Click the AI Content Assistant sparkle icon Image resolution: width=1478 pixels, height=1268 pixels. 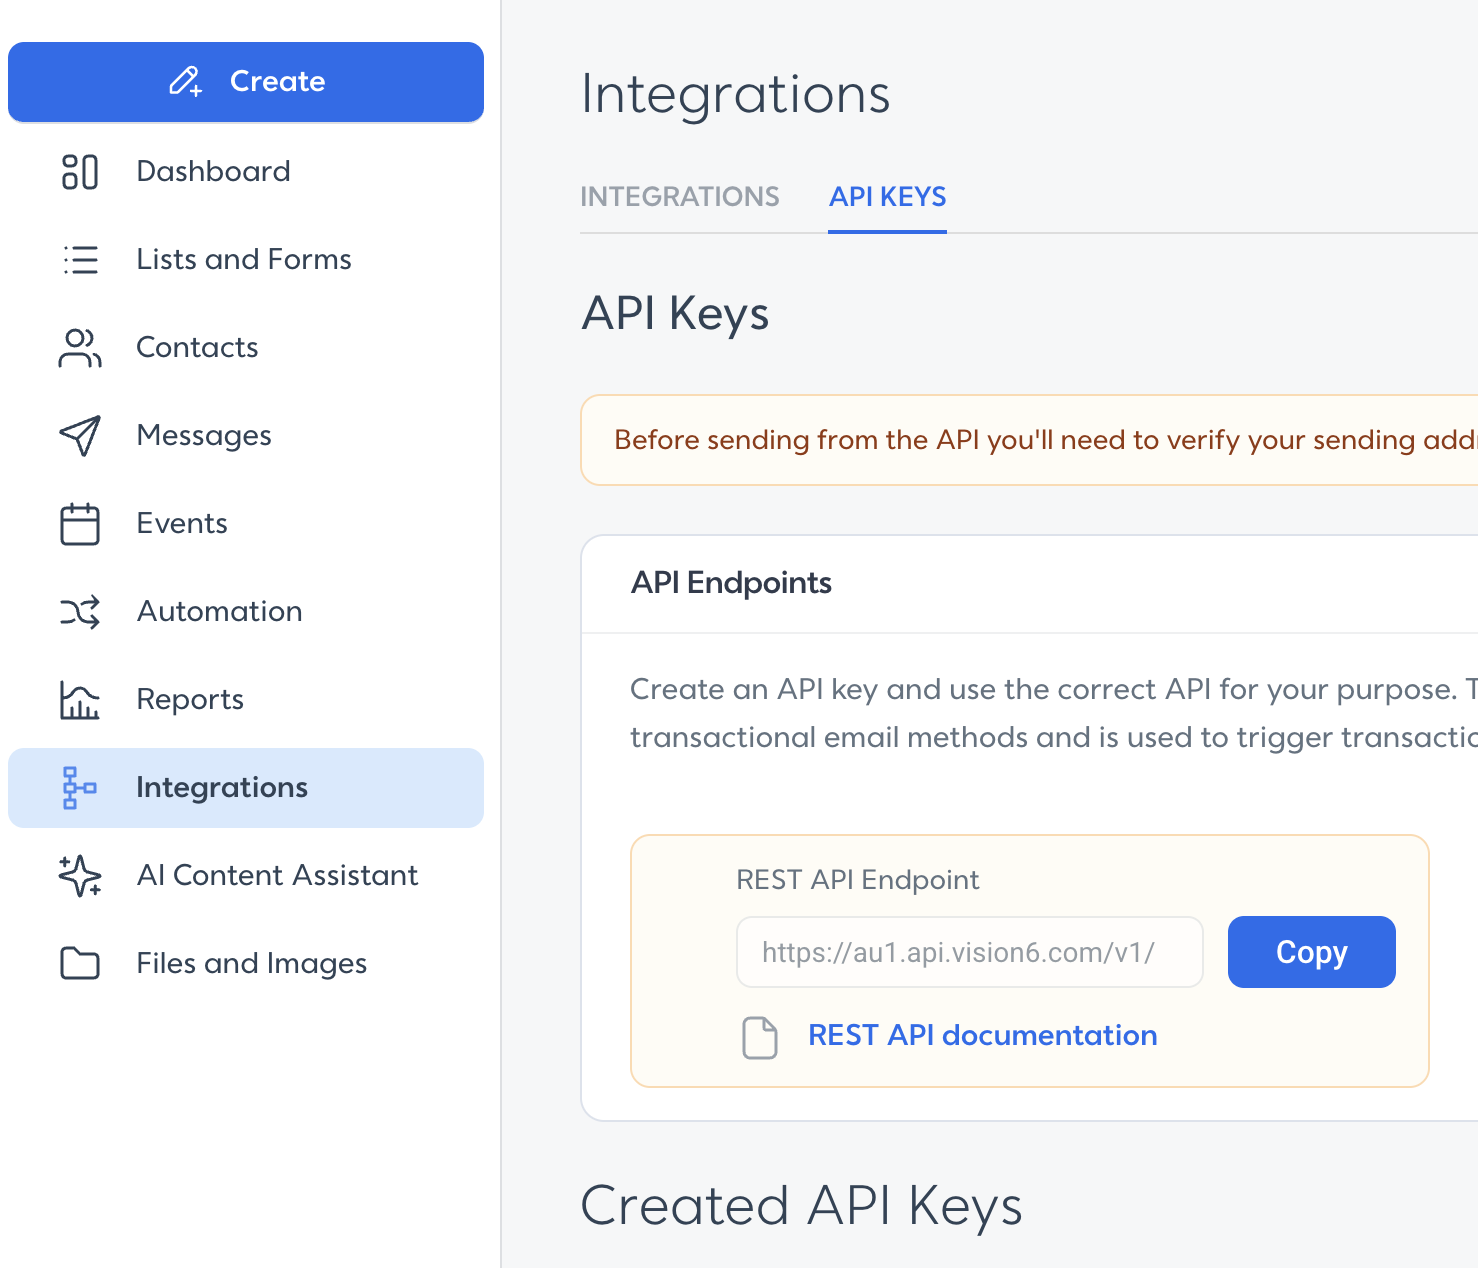coord(80,875)
